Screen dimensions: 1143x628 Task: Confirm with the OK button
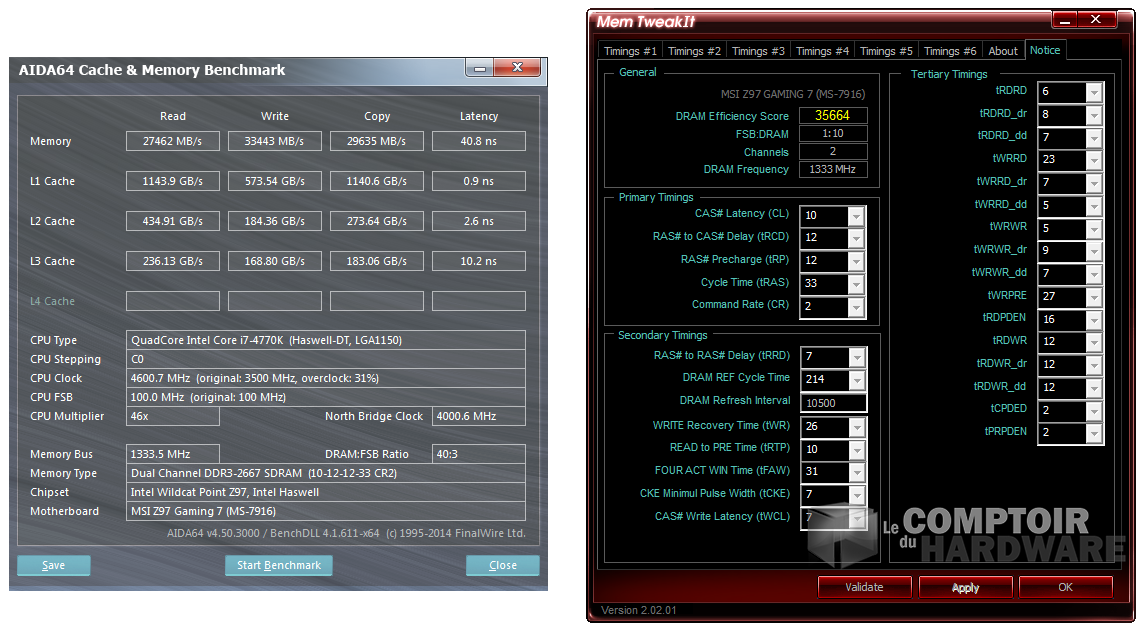[x=1065, y=587]
